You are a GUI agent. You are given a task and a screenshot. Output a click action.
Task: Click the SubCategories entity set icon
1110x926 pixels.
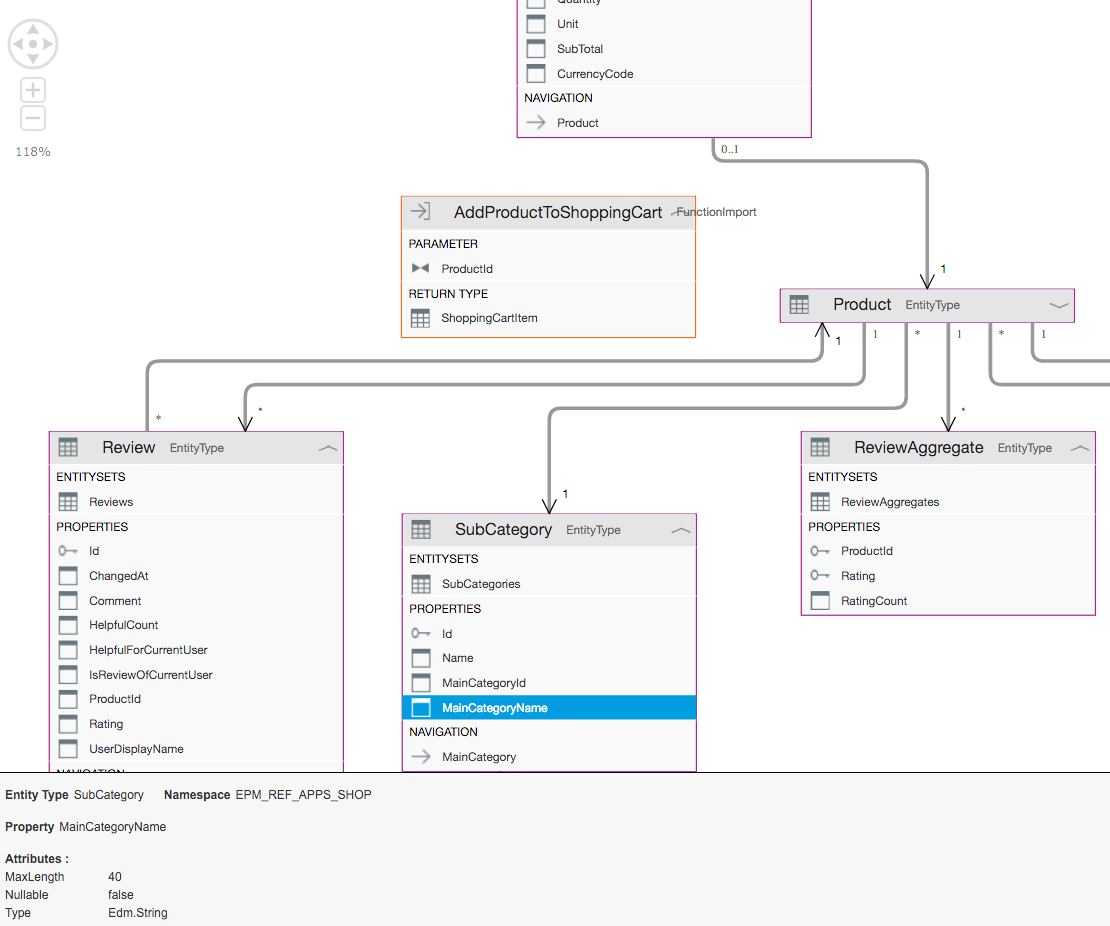421,584
